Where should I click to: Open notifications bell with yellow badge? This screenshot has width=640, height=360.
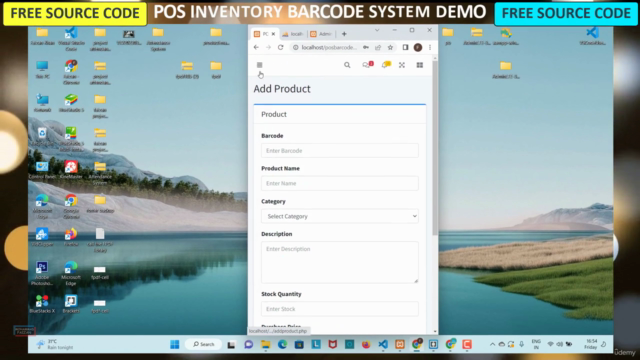(x=386, y=64)
